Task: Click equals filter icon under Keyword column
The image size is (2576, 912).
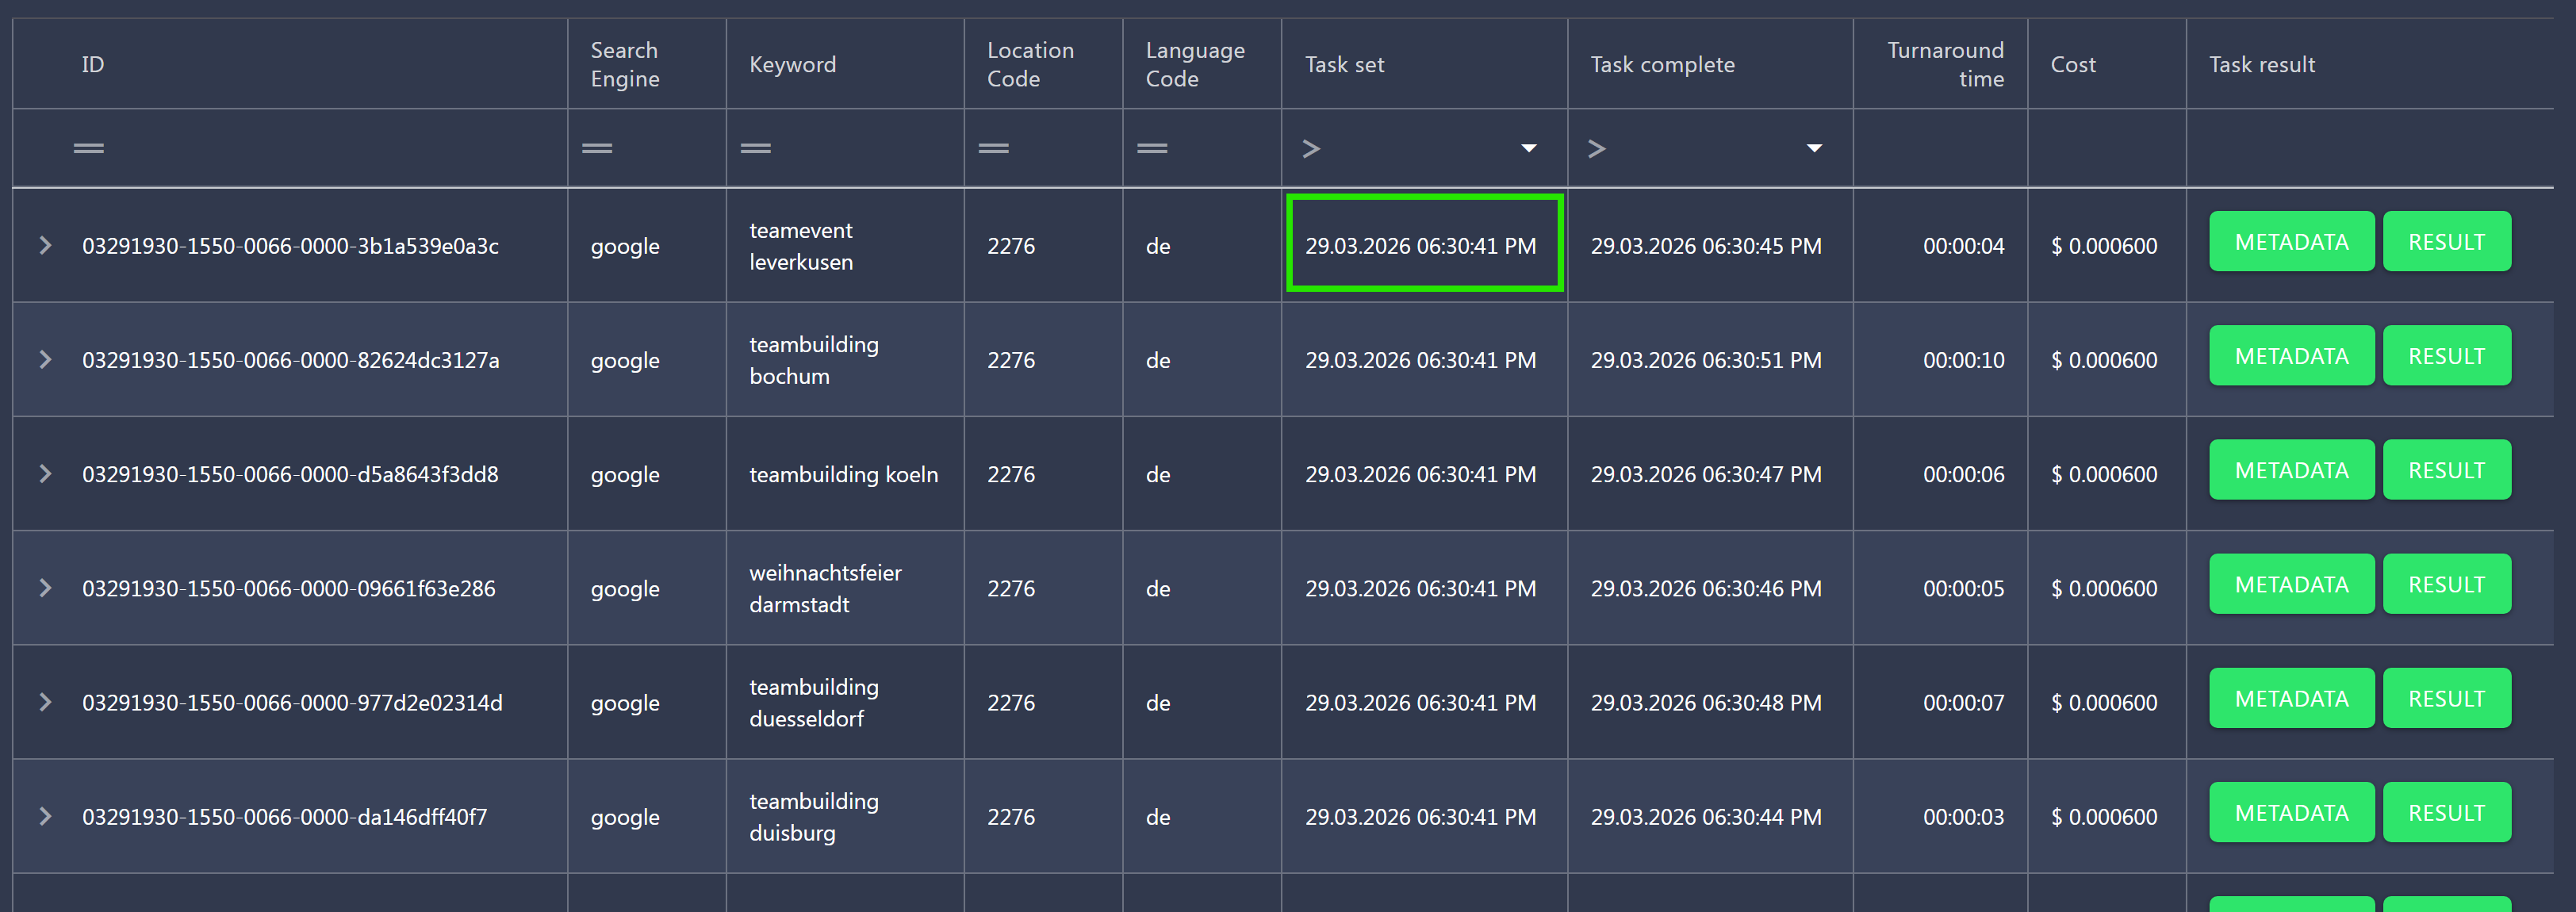Action: tap(755, 148)
